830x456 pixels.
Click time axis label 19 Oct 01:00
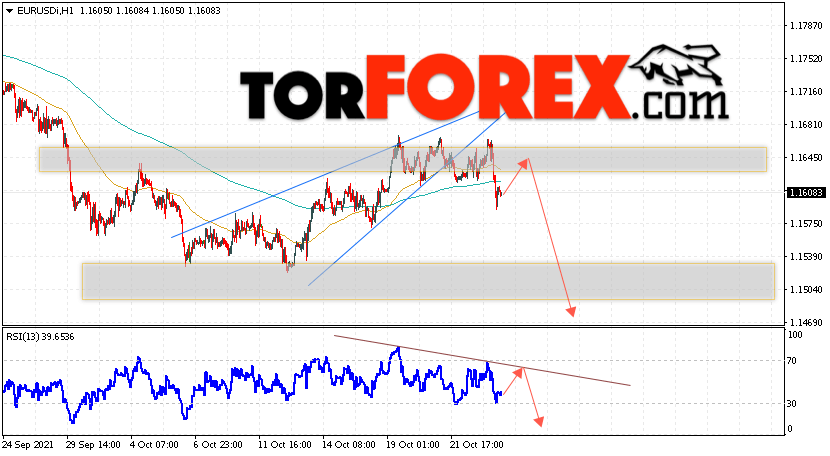click(x=412, y=445)
